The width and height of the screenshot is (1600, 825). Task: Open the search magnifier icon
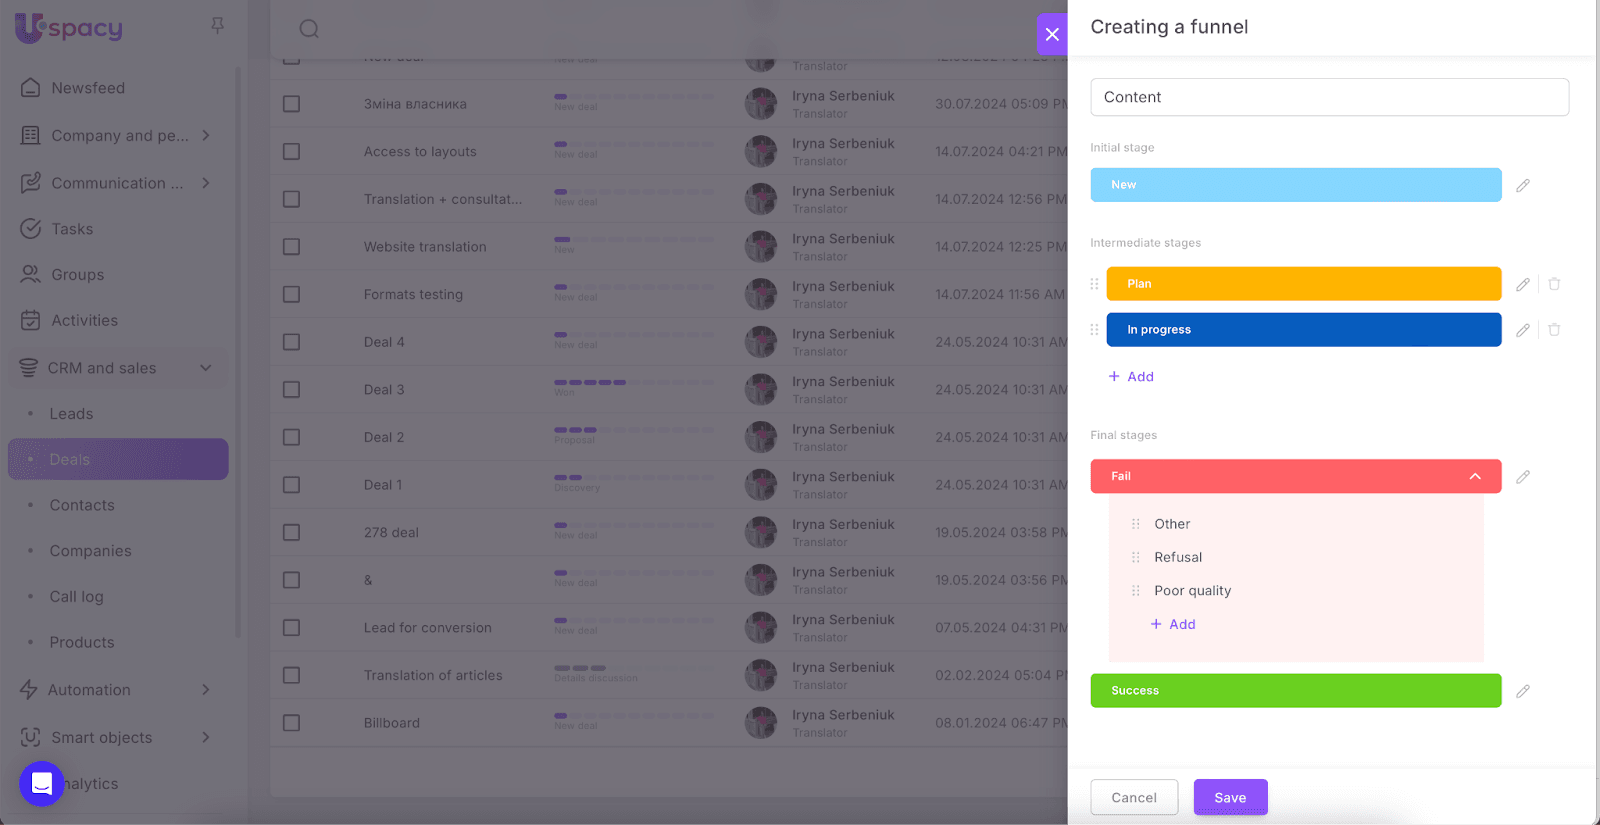point(309,29)
